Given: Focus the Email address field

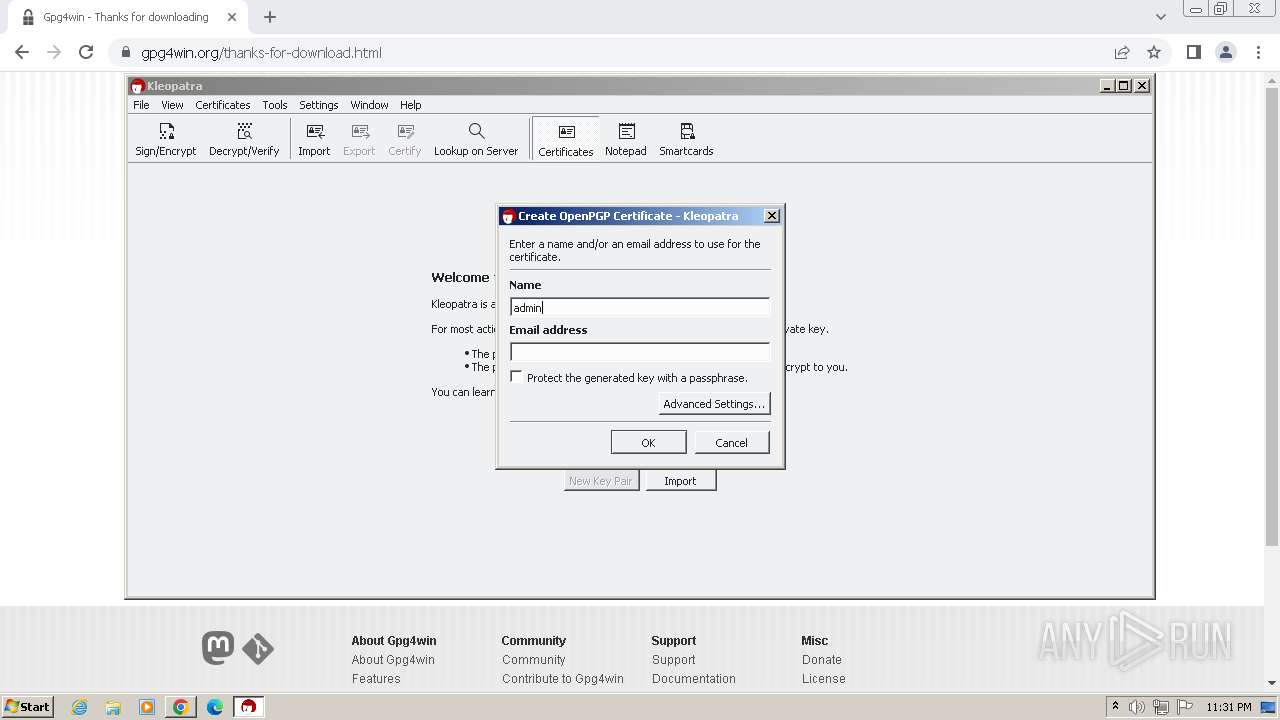Looking at the screenshot, I should [x=640, y=352].
